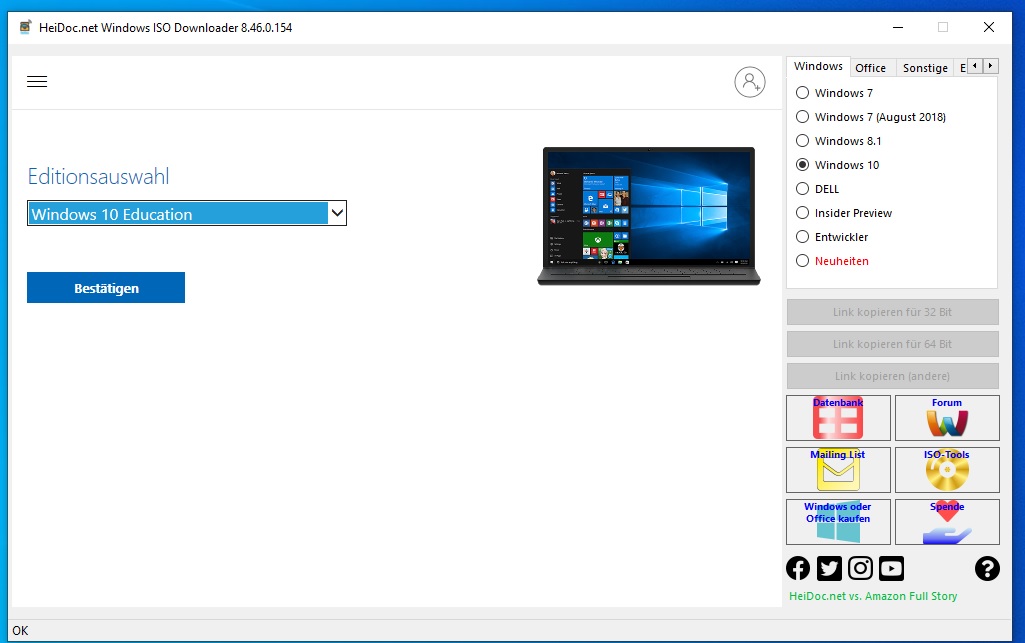The width and height of the screenshot is (1025, 643).
Task: Click Link kopieren (andere) button
Action: pyautogui.click(x=892, y=376)
